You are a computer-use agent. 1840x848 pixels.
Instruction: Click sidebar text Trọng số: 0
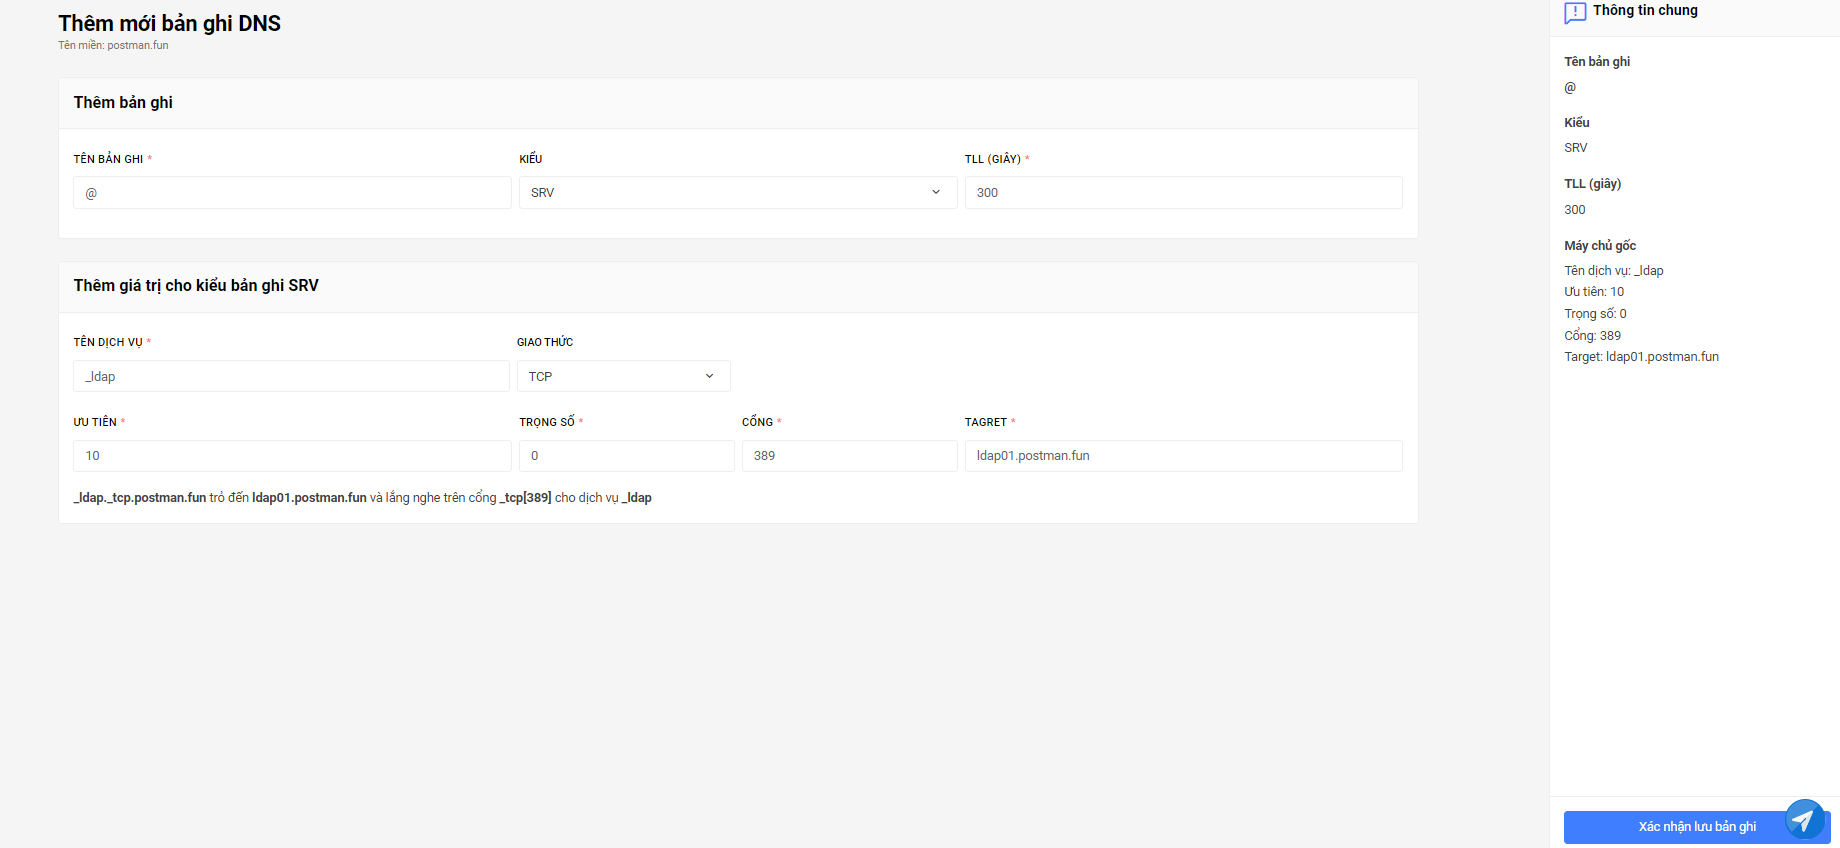(1595, 314)
